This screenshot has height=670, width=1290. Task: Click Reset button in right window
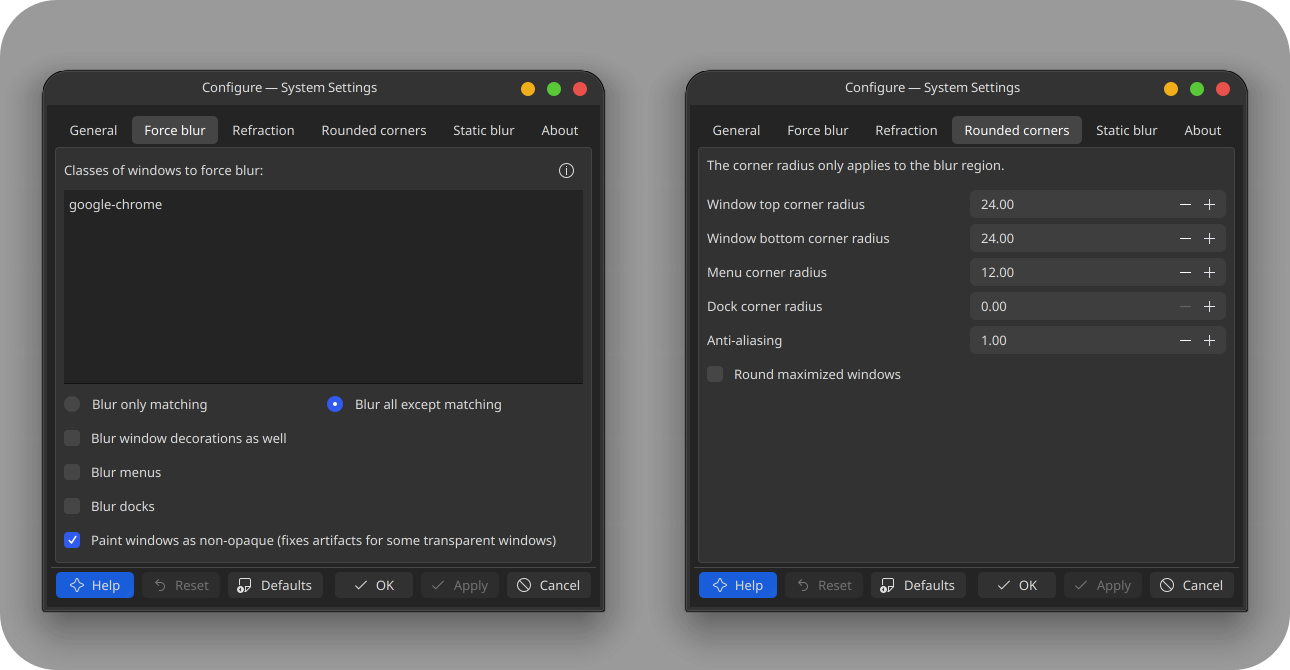coord(824,585)
